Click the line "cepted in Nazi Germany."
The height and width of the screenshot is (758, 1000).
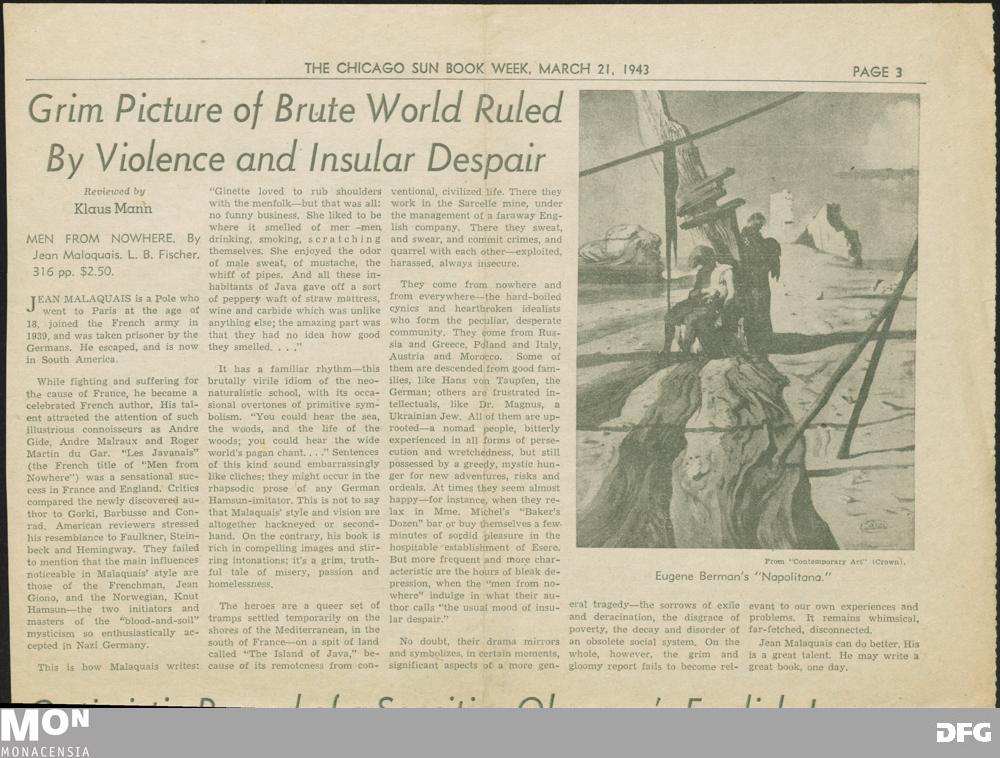(x=88, y=645)
